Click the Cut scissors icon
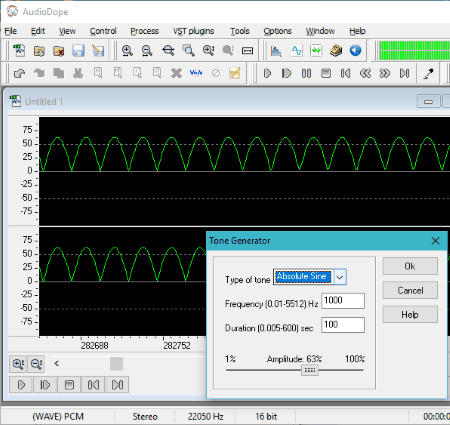 pos(78,73)
